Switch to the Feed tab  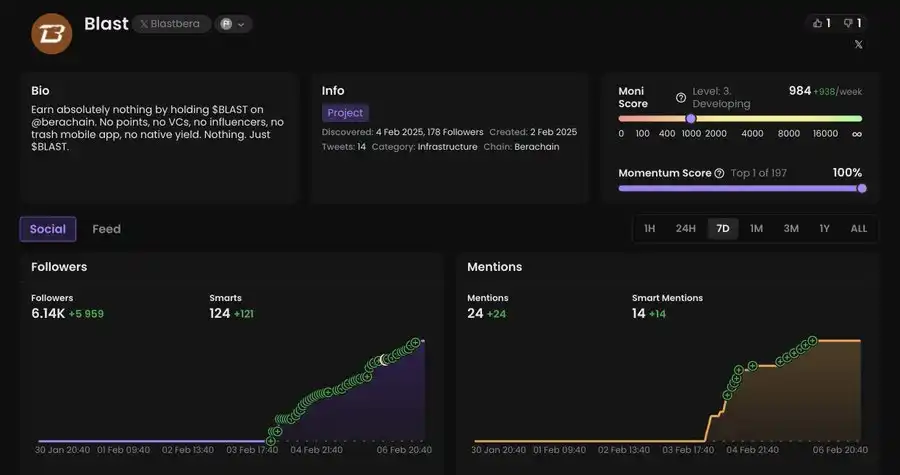(106, 229)
